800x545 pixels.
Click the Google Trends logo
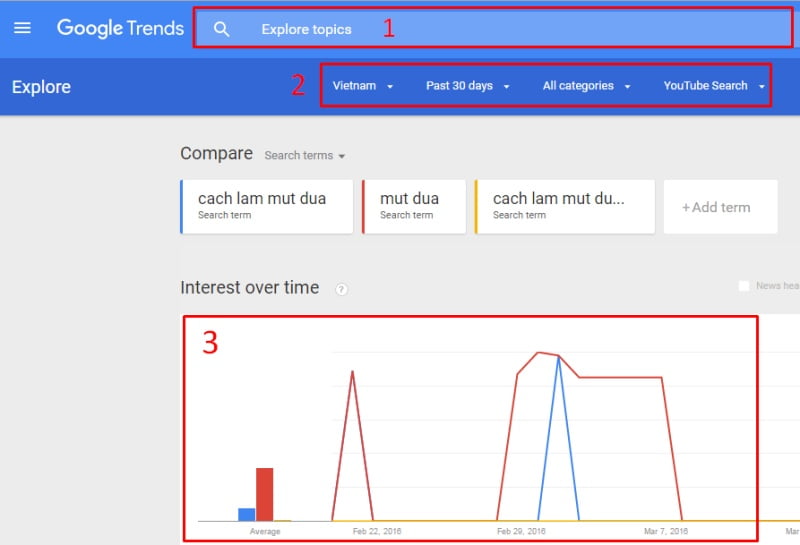(x=120, y=28)
